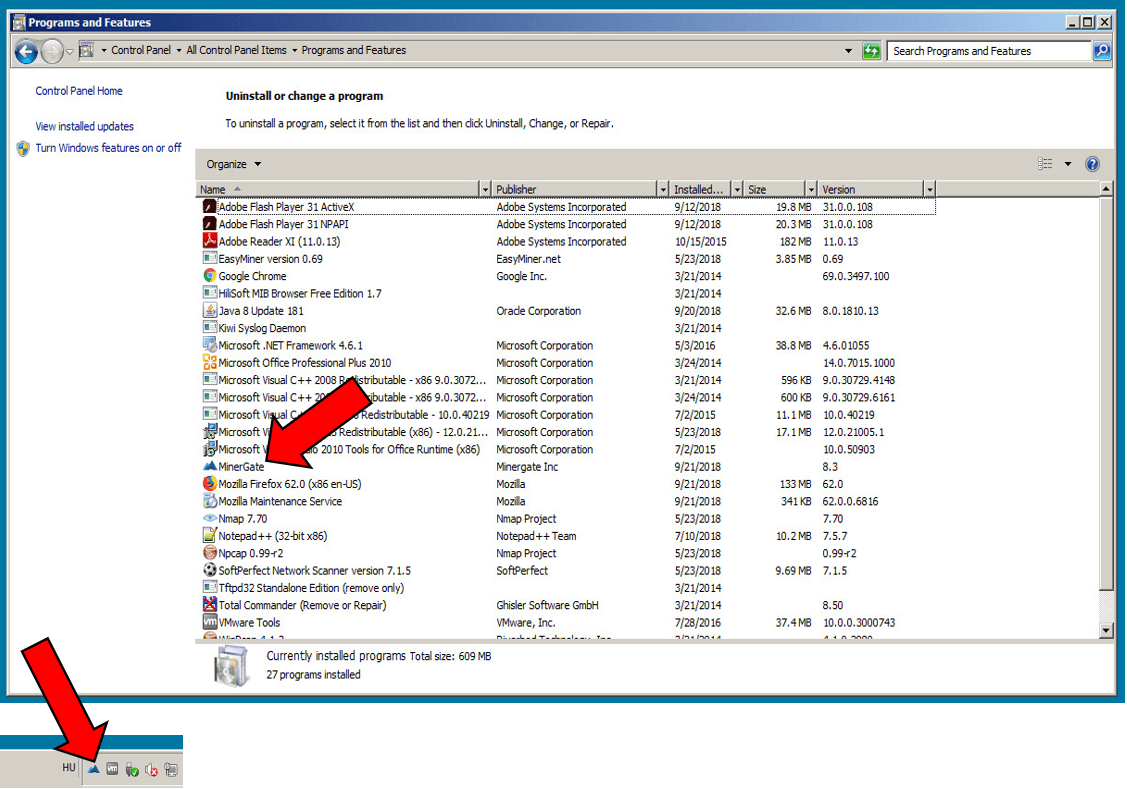Open the Control Panel Home link
This screenshot has height=789, width=1127.
(79, 91)
